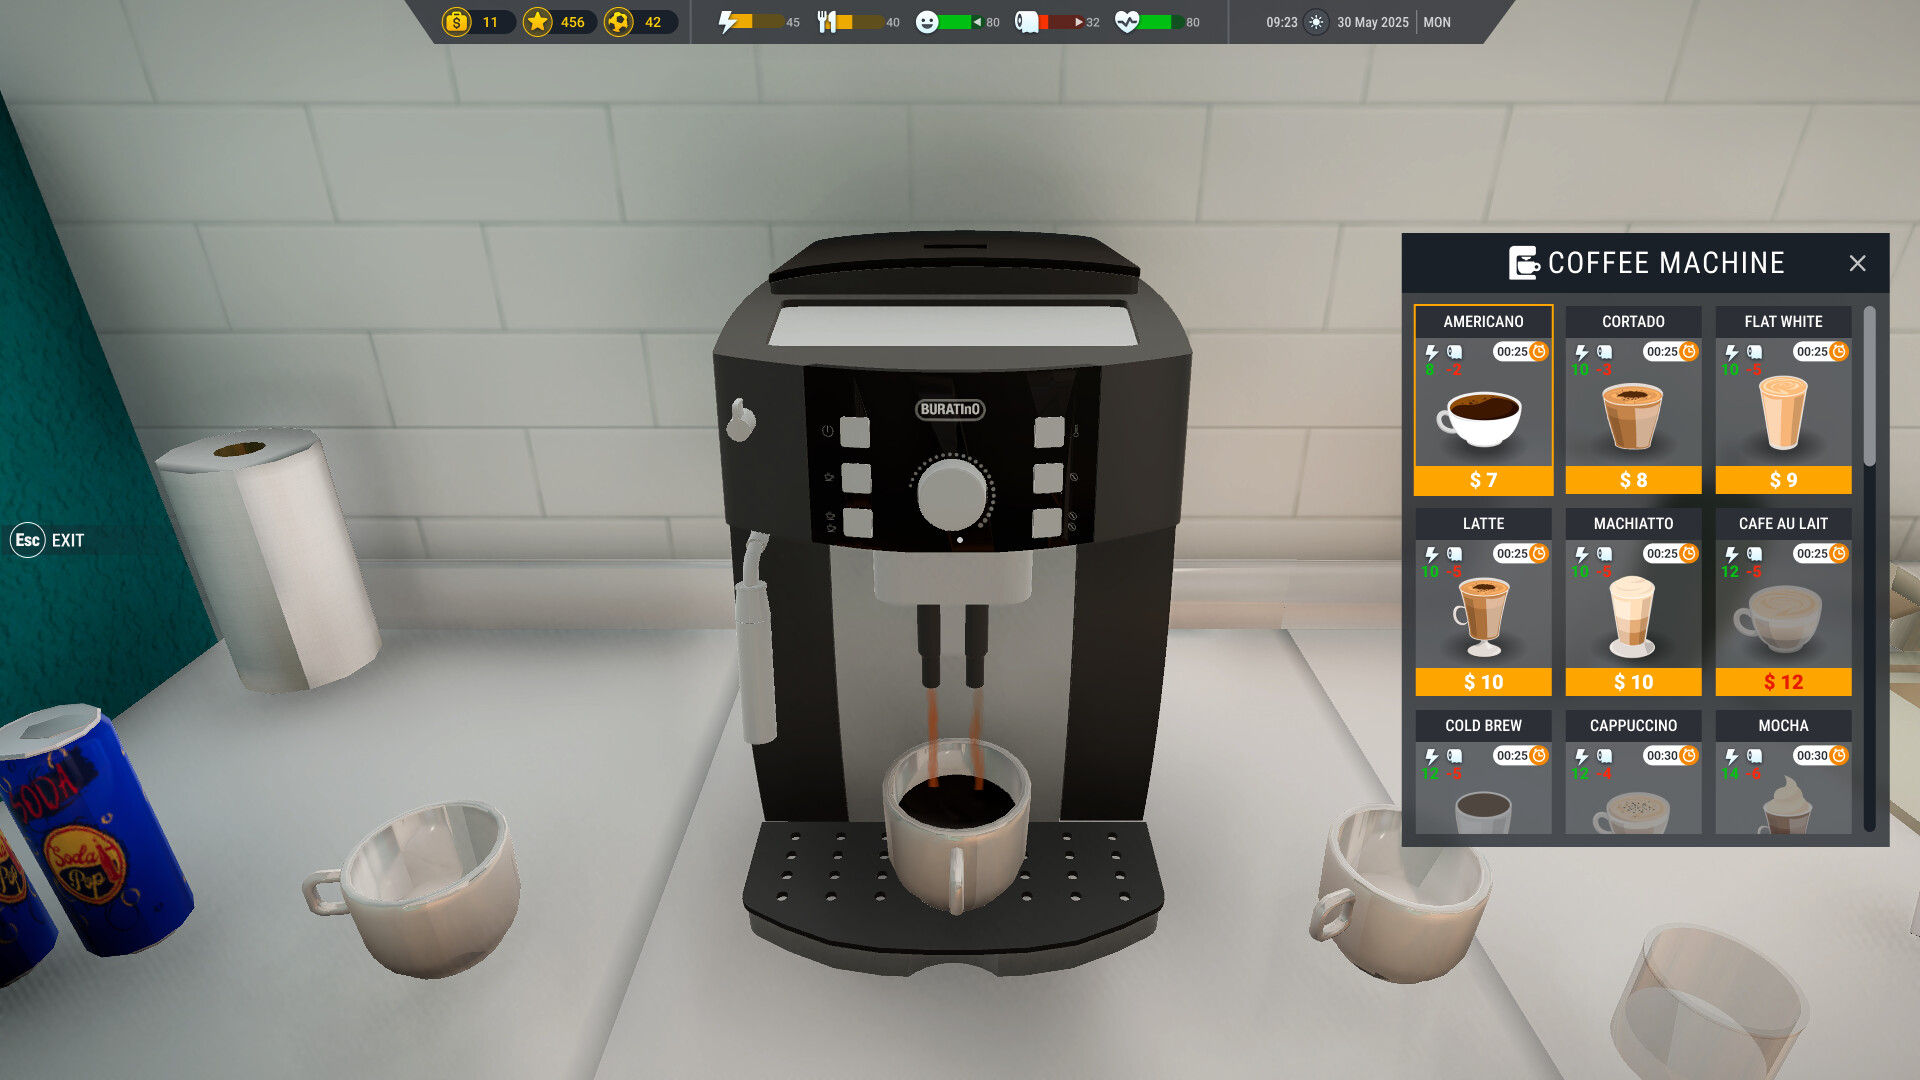Viewport: 1920px width, 1080px height.
Task: Click the $8 price button under Cortado
Action: point(1633,481)
